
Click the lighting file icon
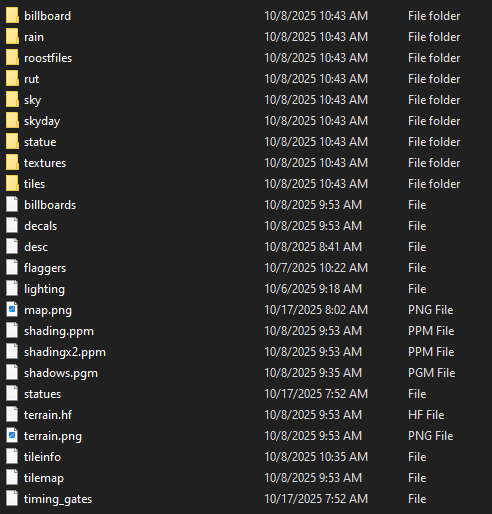point(12,289)
